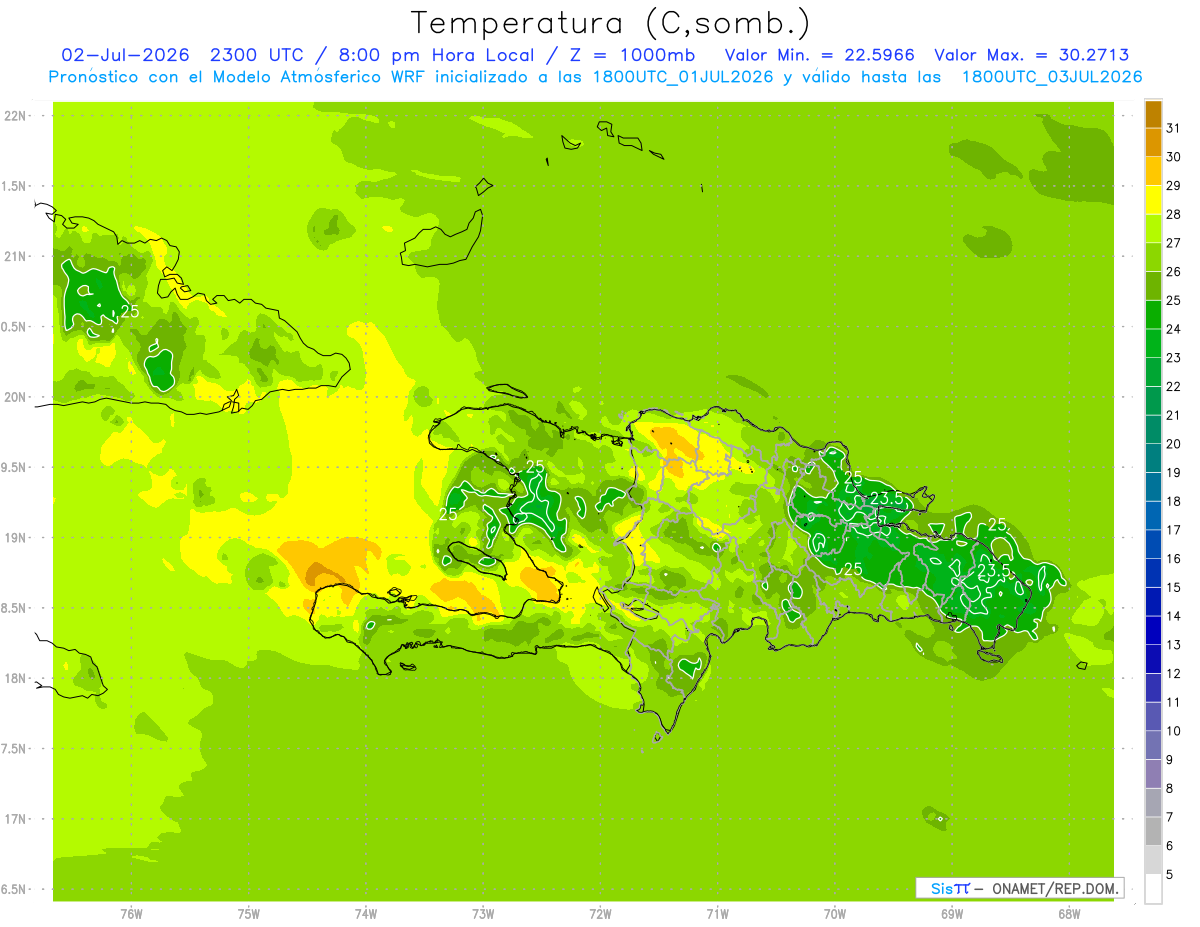Image resolution: width=1200 pixels, height=927 pixels.
Task: Click the "19N" latitude label
Action: point(15,538)
